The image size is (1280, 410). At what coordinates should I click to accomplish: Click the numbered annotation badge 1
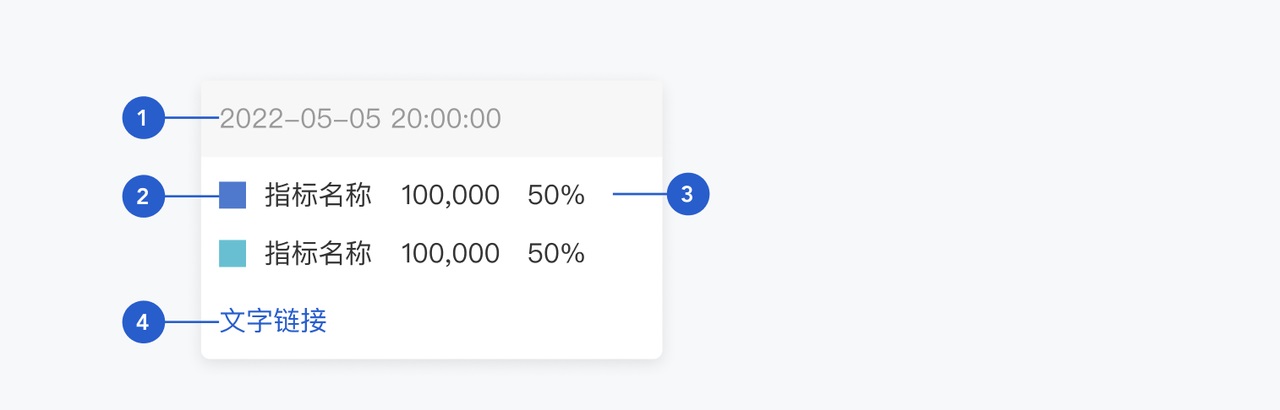[x=143, y=119]
